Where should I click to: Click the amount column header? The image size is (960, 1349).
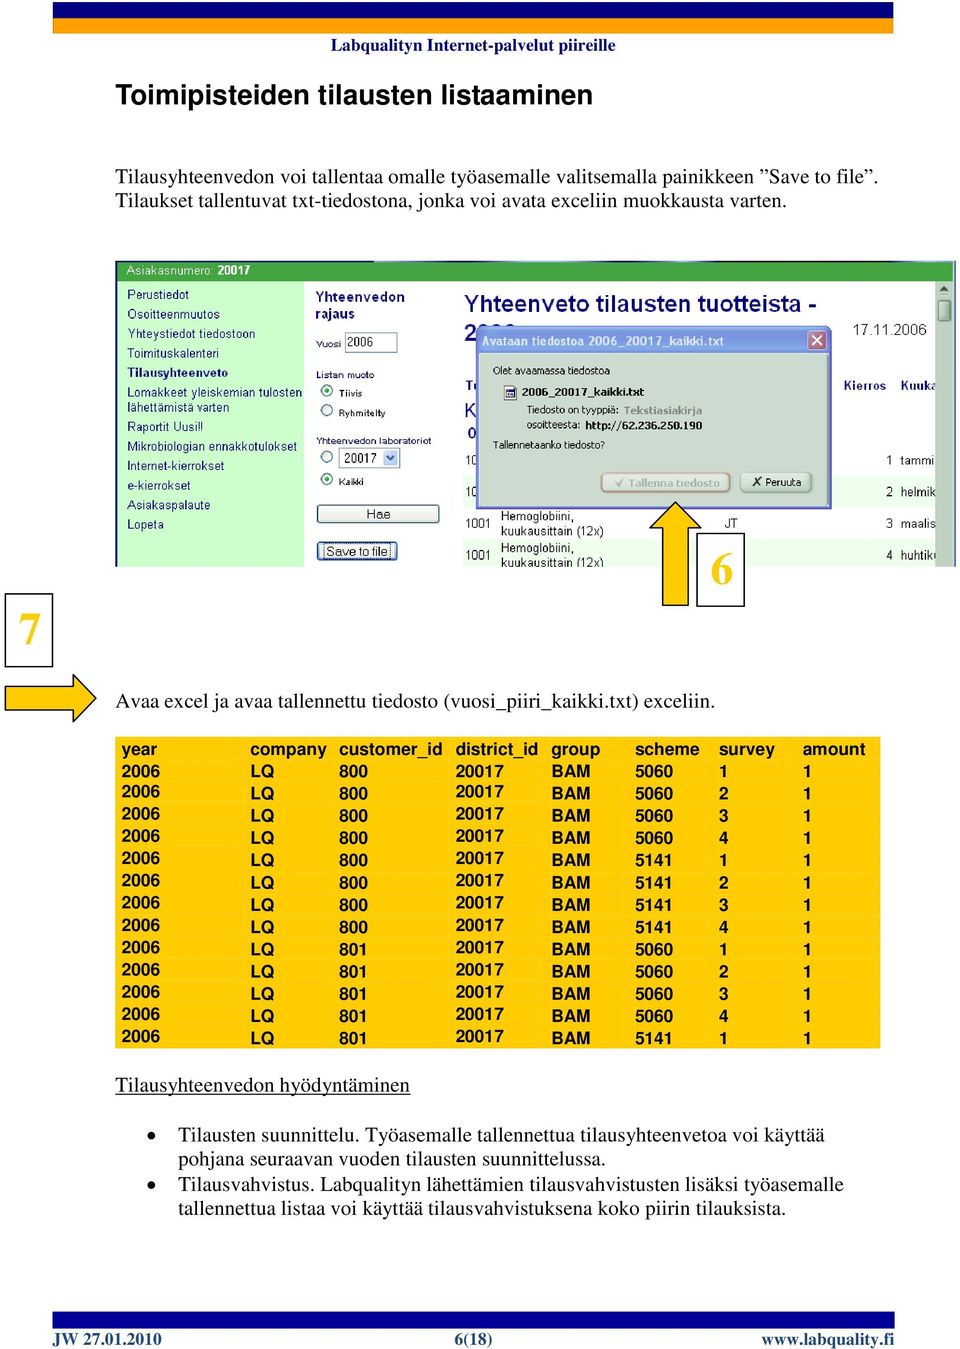click(x=834, y=749)
